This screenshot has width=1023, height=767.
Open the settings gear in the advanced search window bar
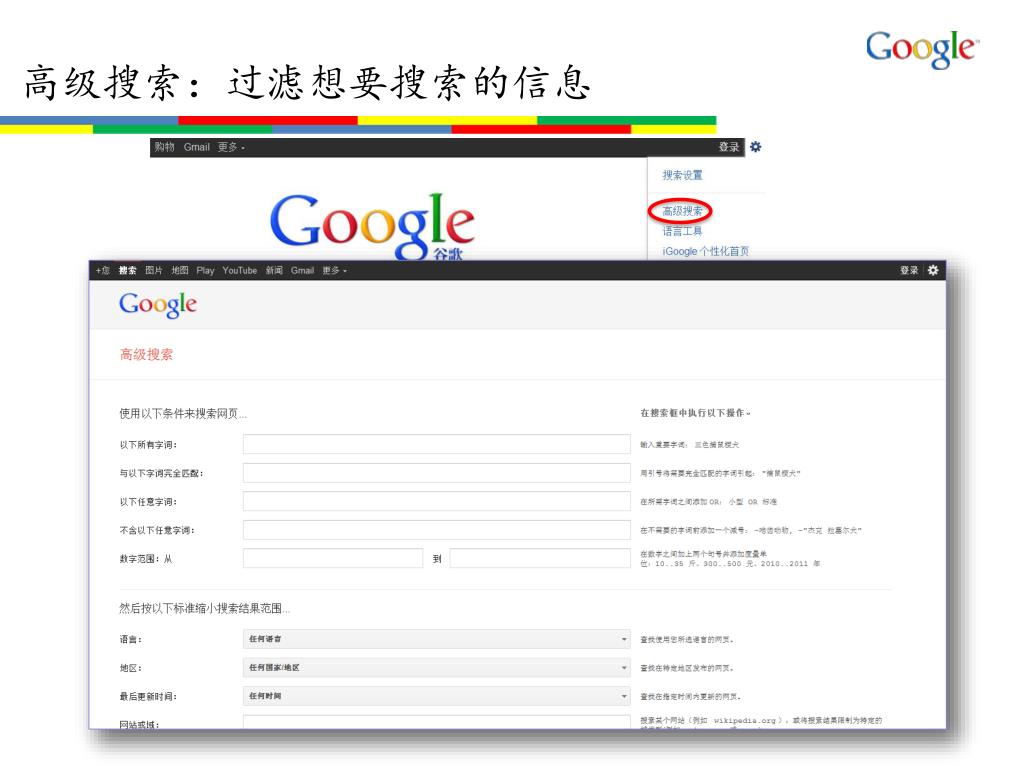[x=933, y=270]
